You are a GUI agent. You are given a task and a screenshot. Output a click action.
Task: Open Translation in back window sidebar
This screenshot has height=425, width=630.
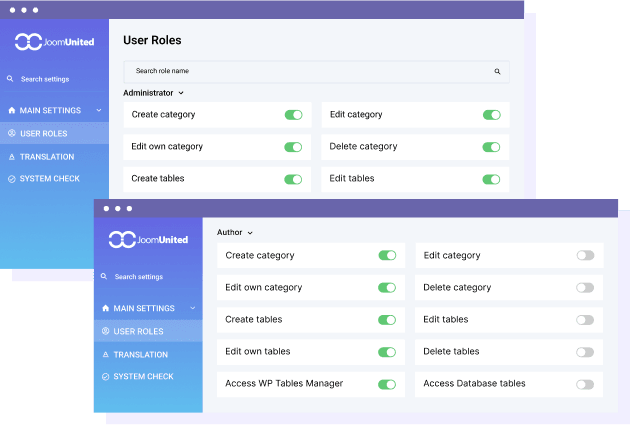(x=47, y=157)
